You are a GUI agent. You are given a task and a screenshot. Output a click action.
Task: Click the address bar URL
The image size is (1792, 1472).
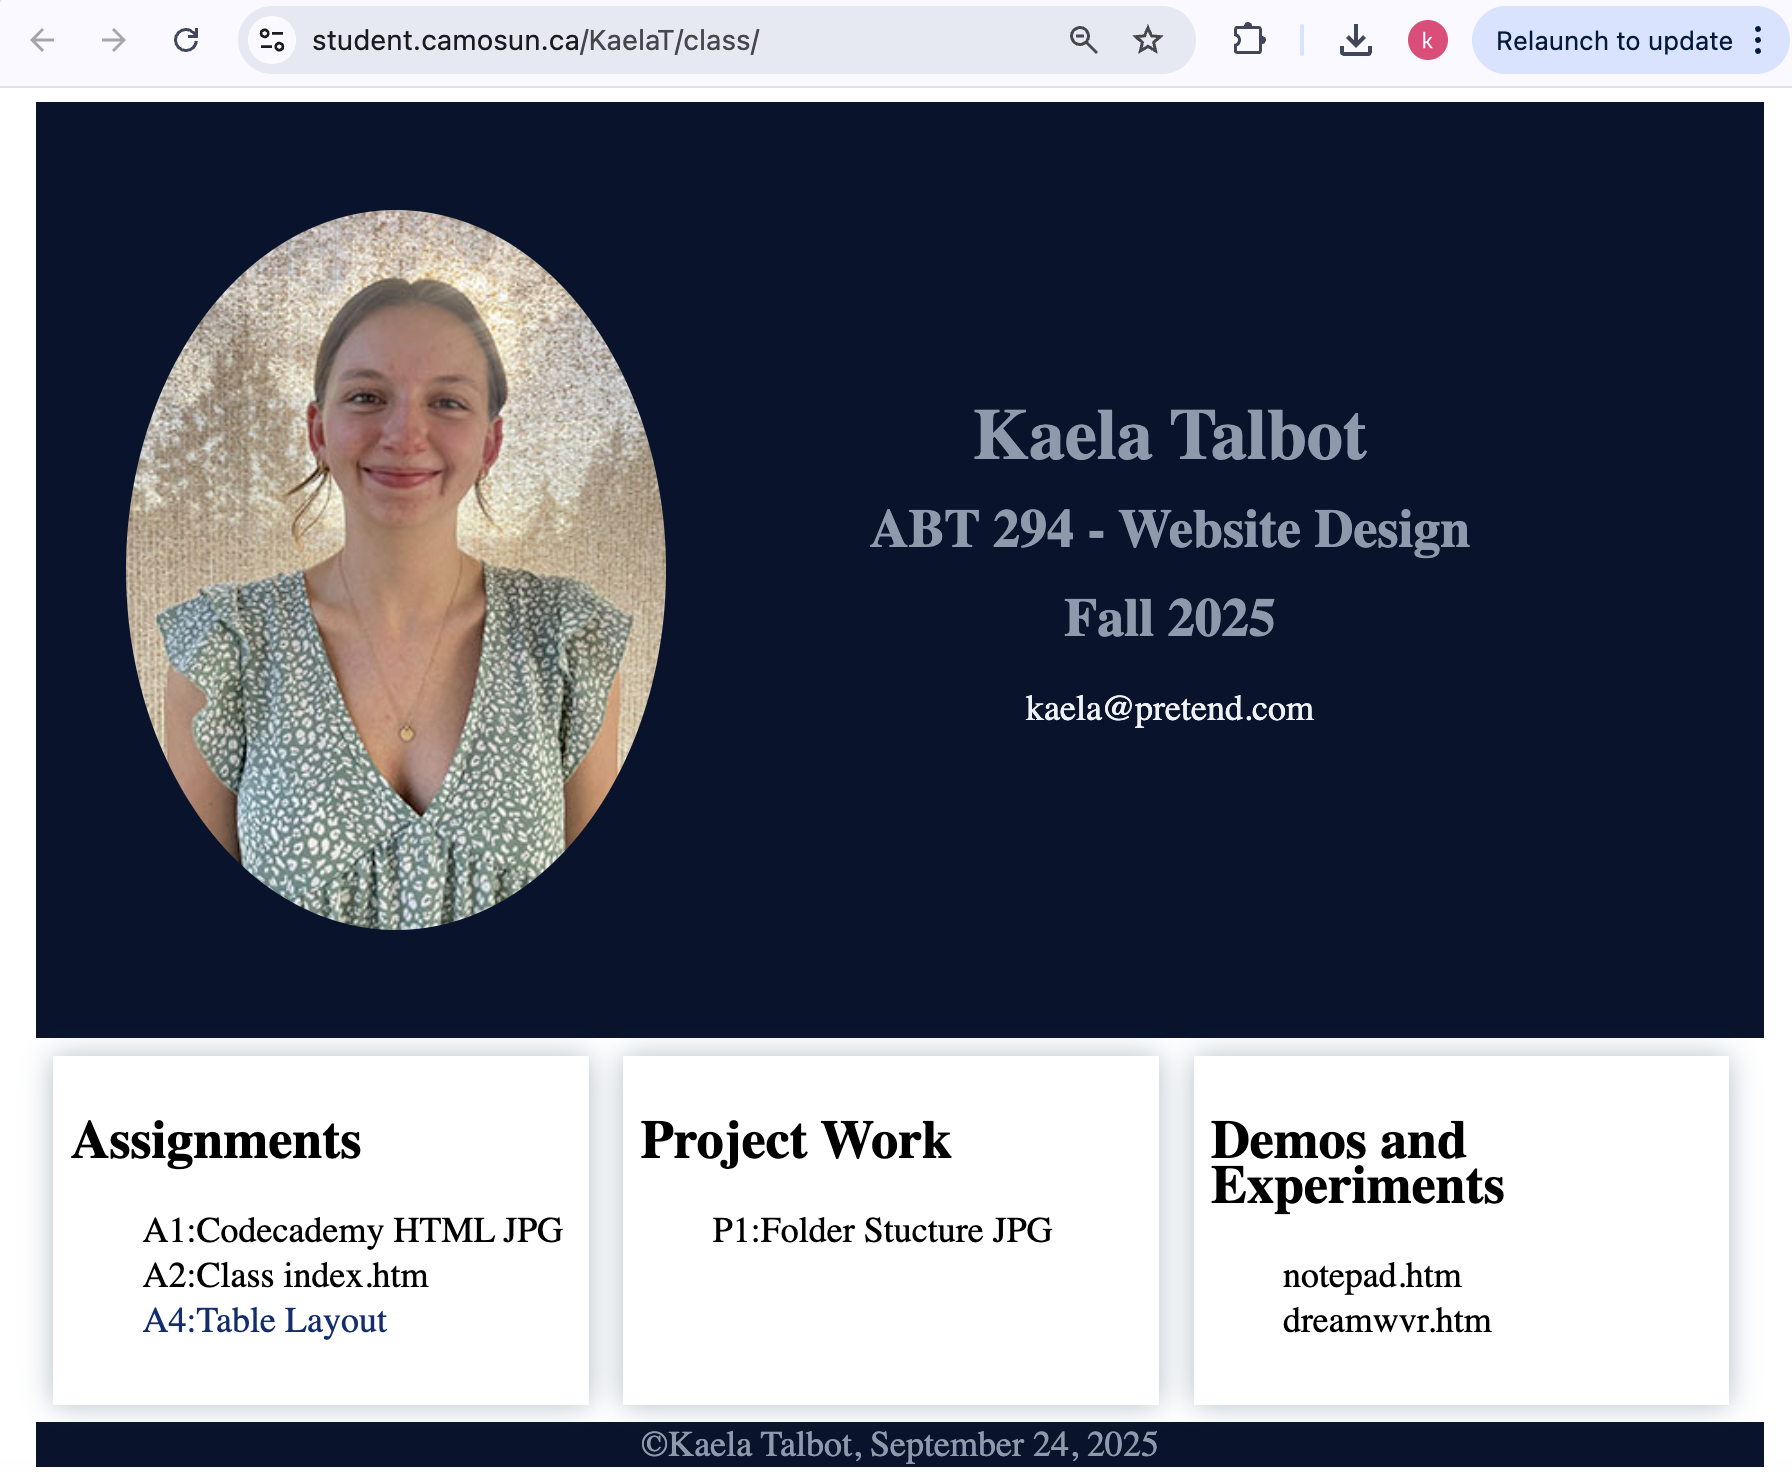(535, 41)
